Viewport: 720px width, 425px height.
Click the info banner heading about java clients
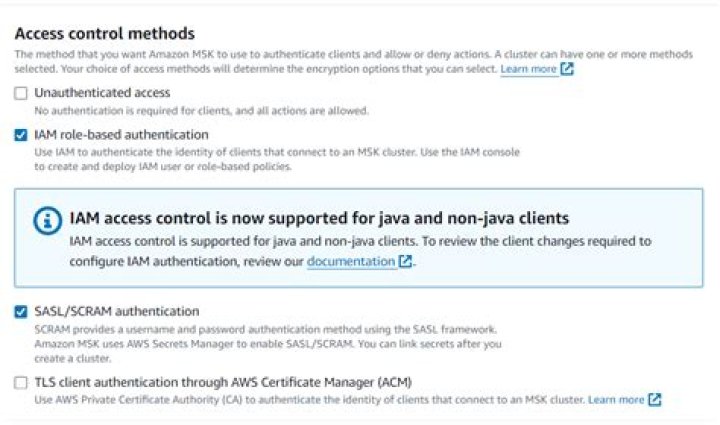click(x=319, y=218)
